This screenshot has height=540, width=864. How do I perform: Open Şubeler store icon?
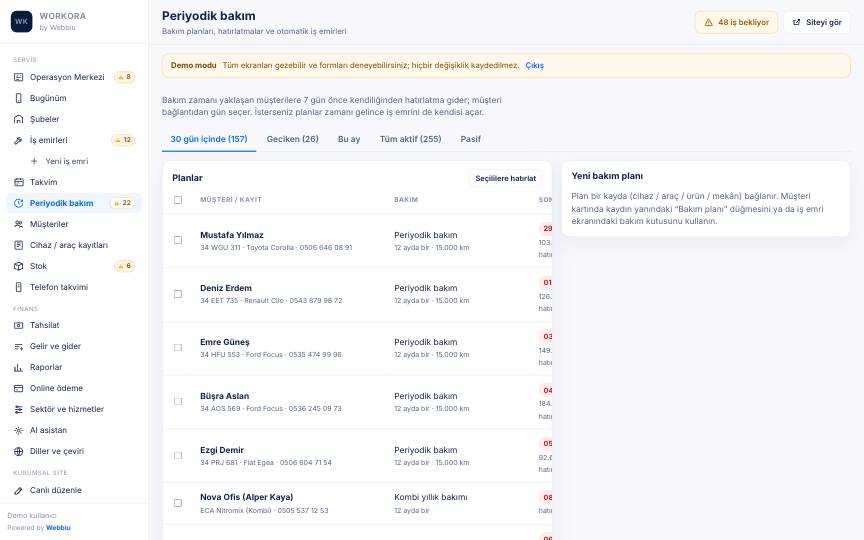[x=18, y=119]
